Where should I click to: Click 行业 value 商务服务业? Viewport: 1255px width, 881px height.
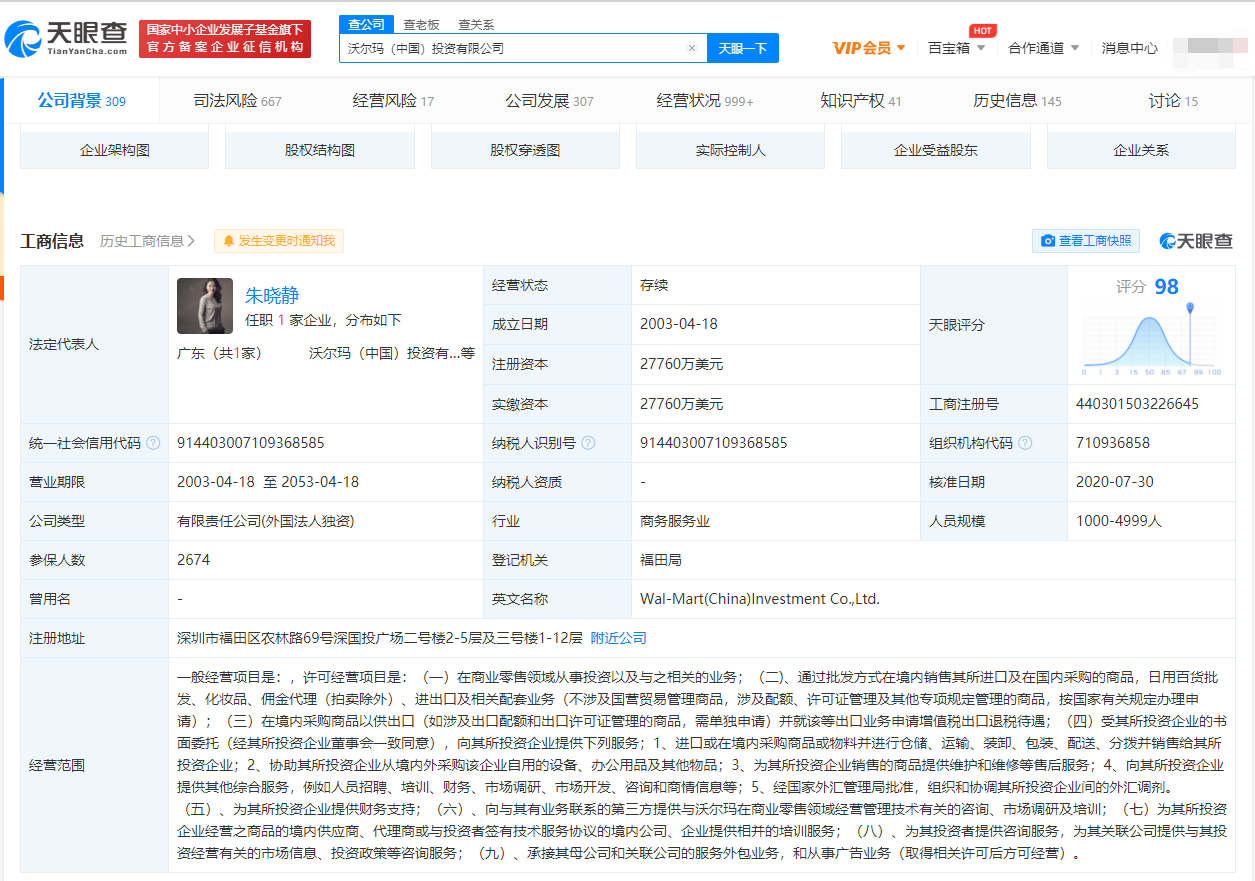click(675, 521)
